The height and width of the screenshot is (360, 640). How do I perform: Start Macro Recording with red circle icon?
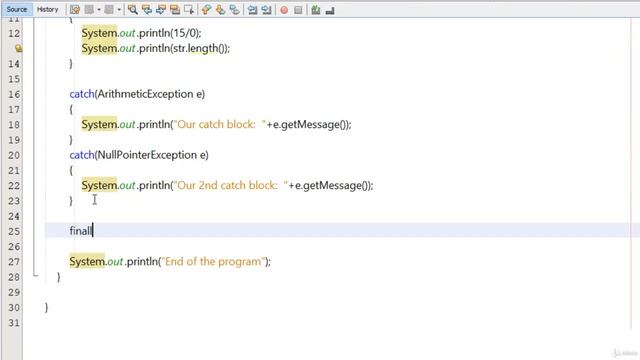(284, 10)
